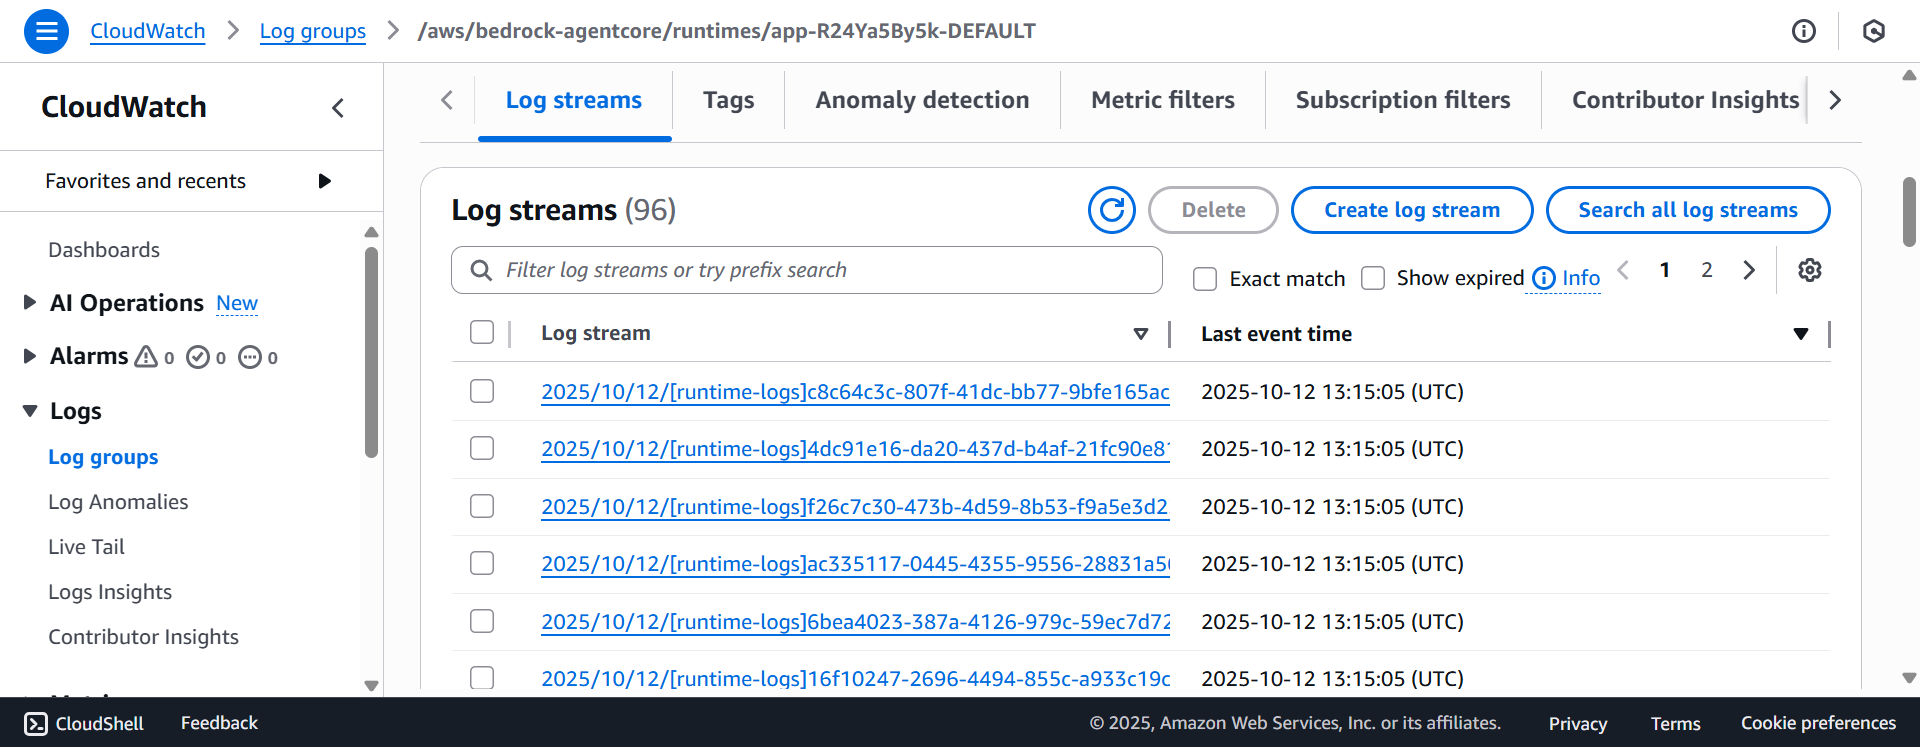Screen dimensions: 1920x747
Task: Open Feedback in the footer
Action: point(219,723)
